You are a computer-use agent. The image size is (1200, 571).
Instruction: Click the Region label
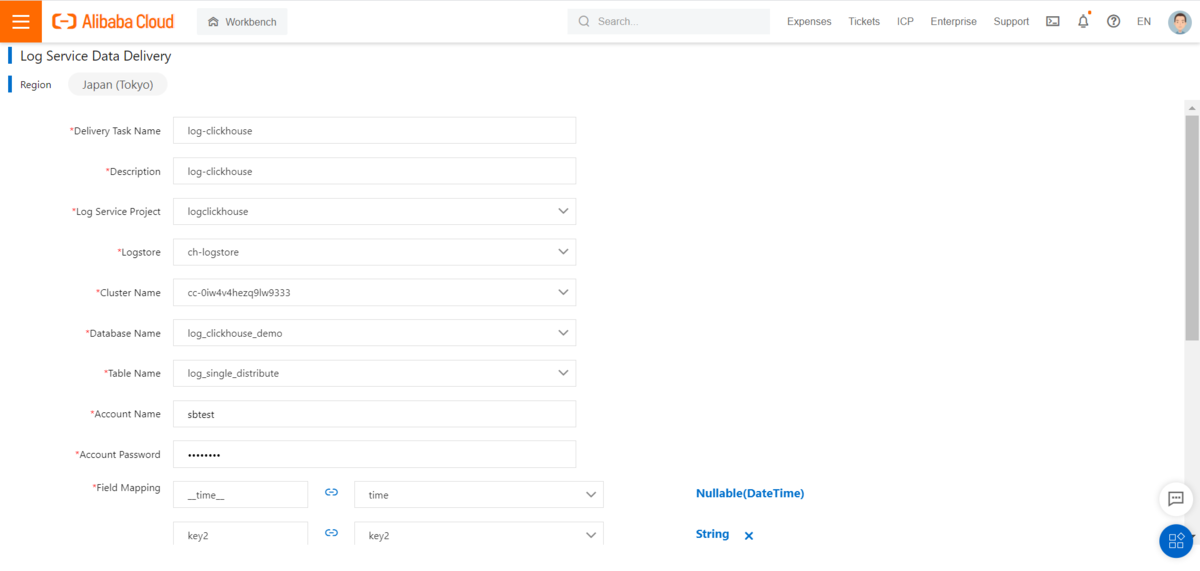pyautogui.click(x=35, y=85)
